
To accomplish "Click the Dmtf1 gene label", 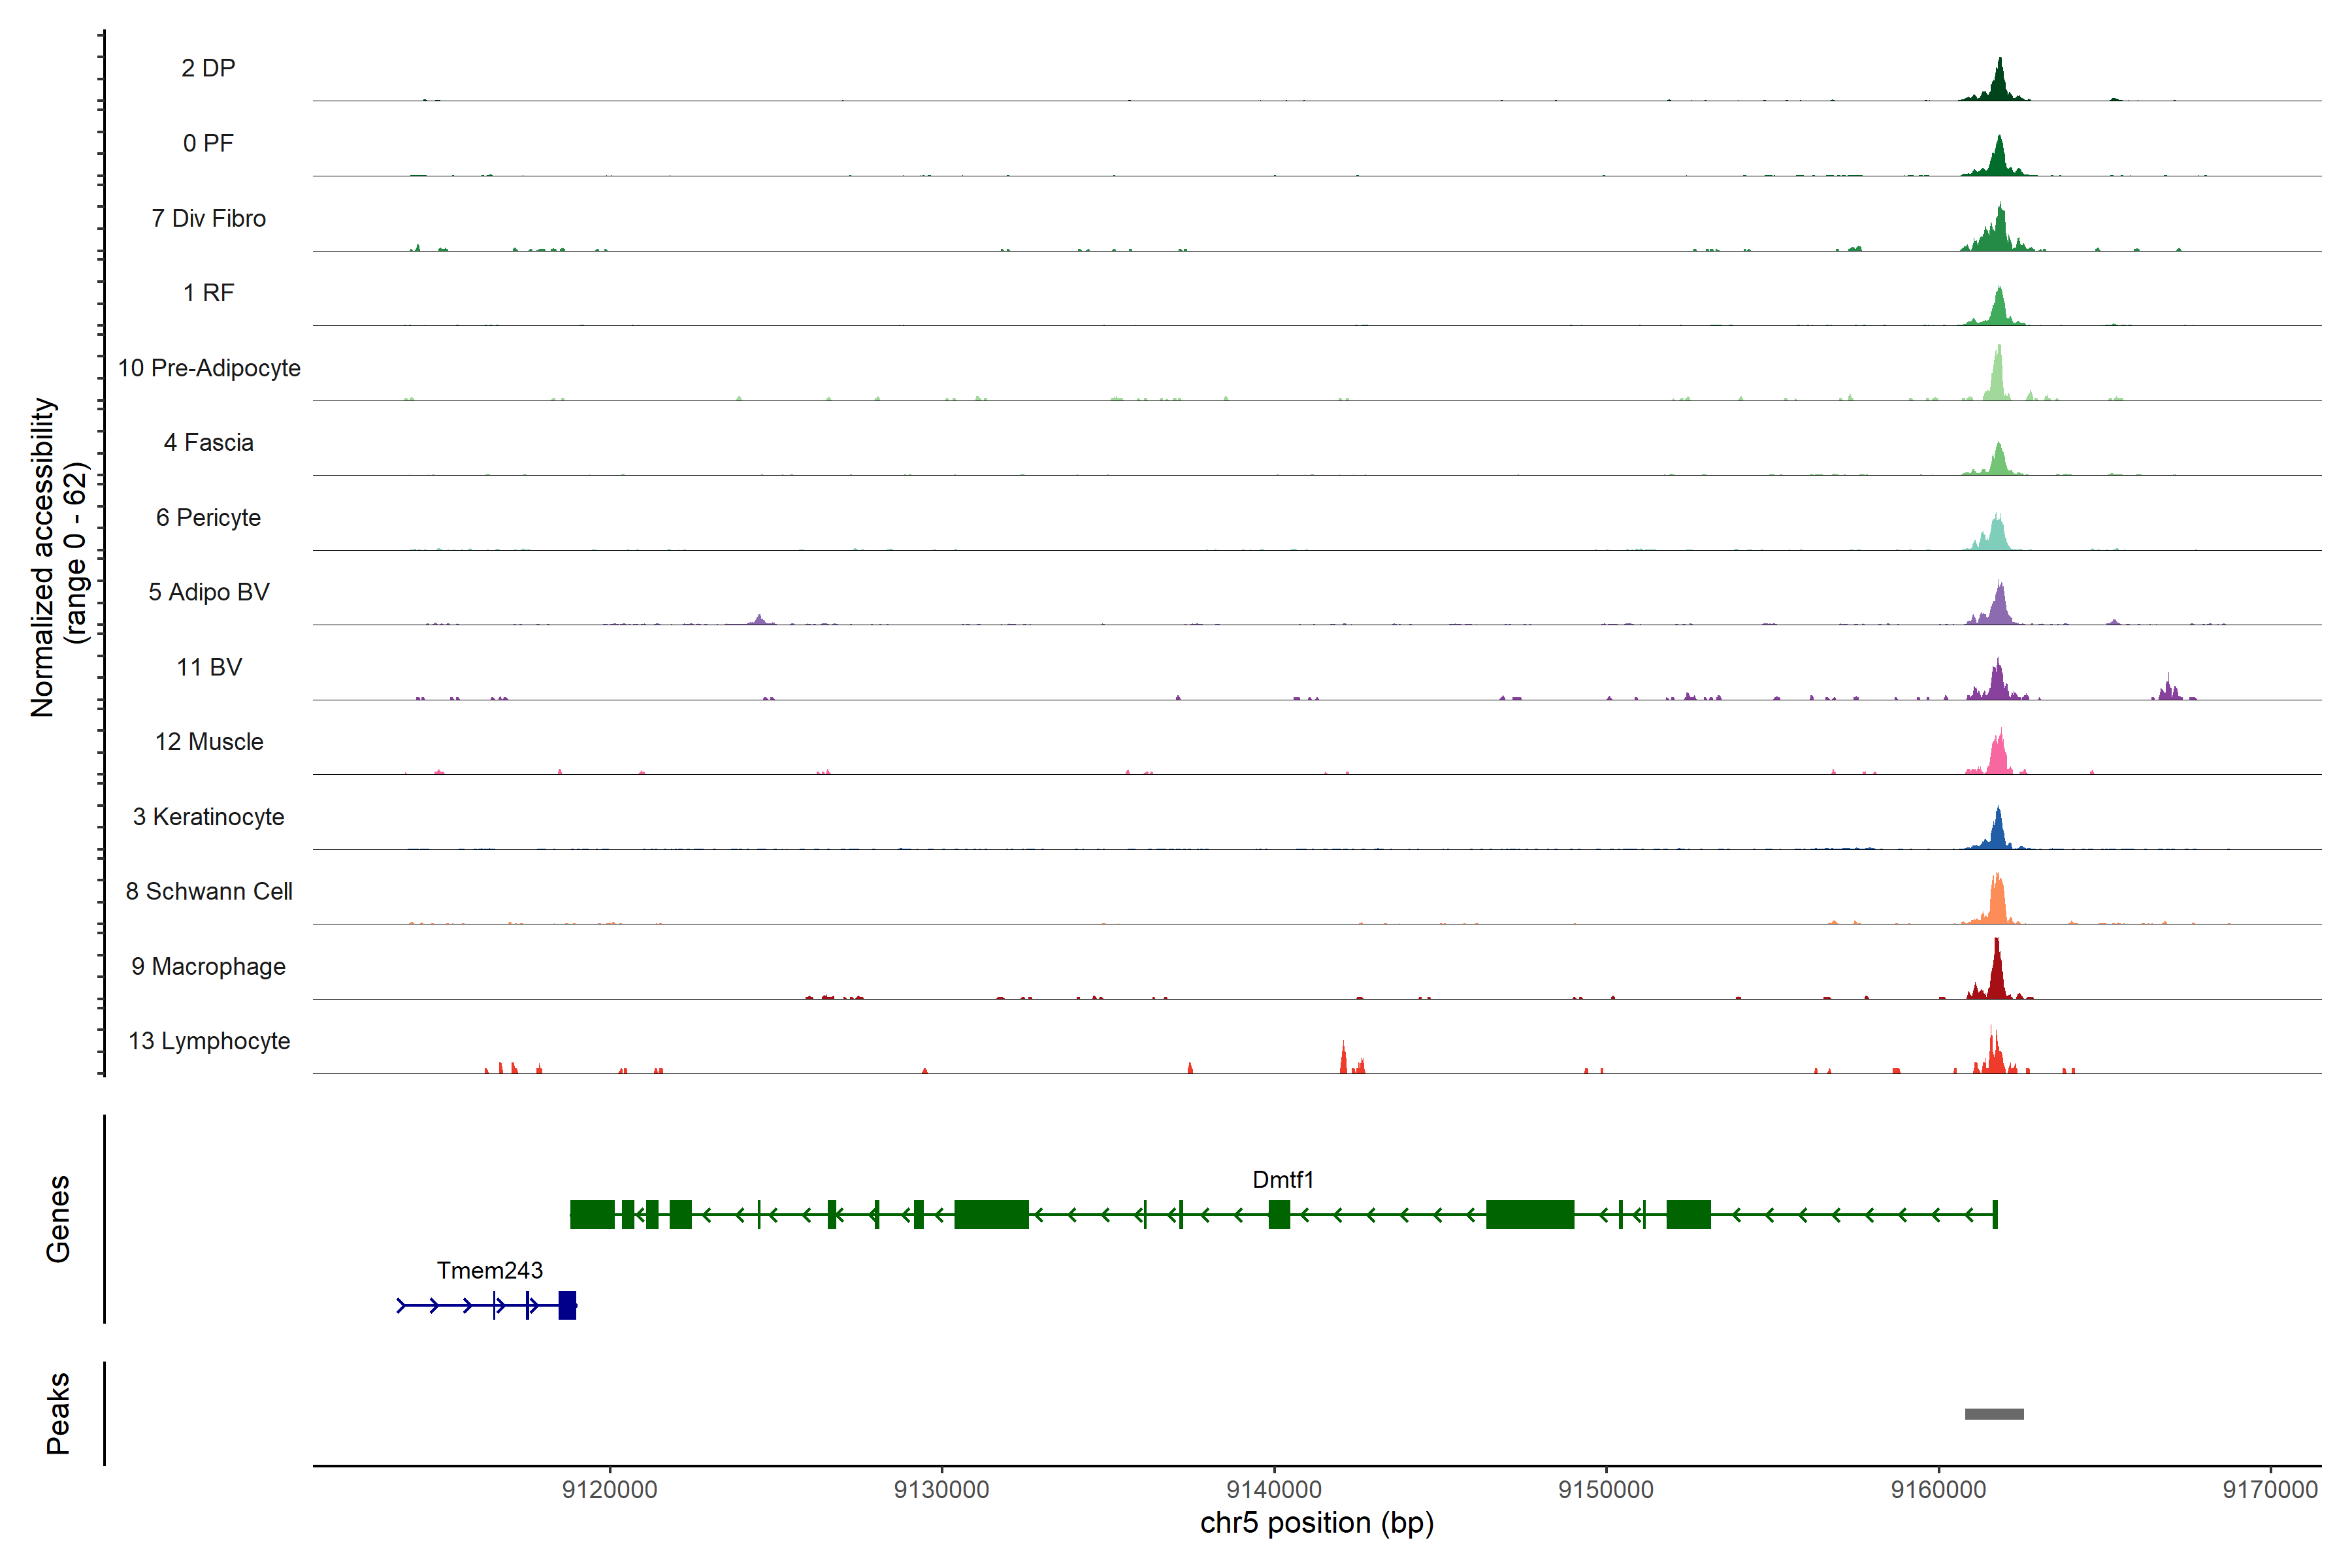I will [x=1282, y=1179].
